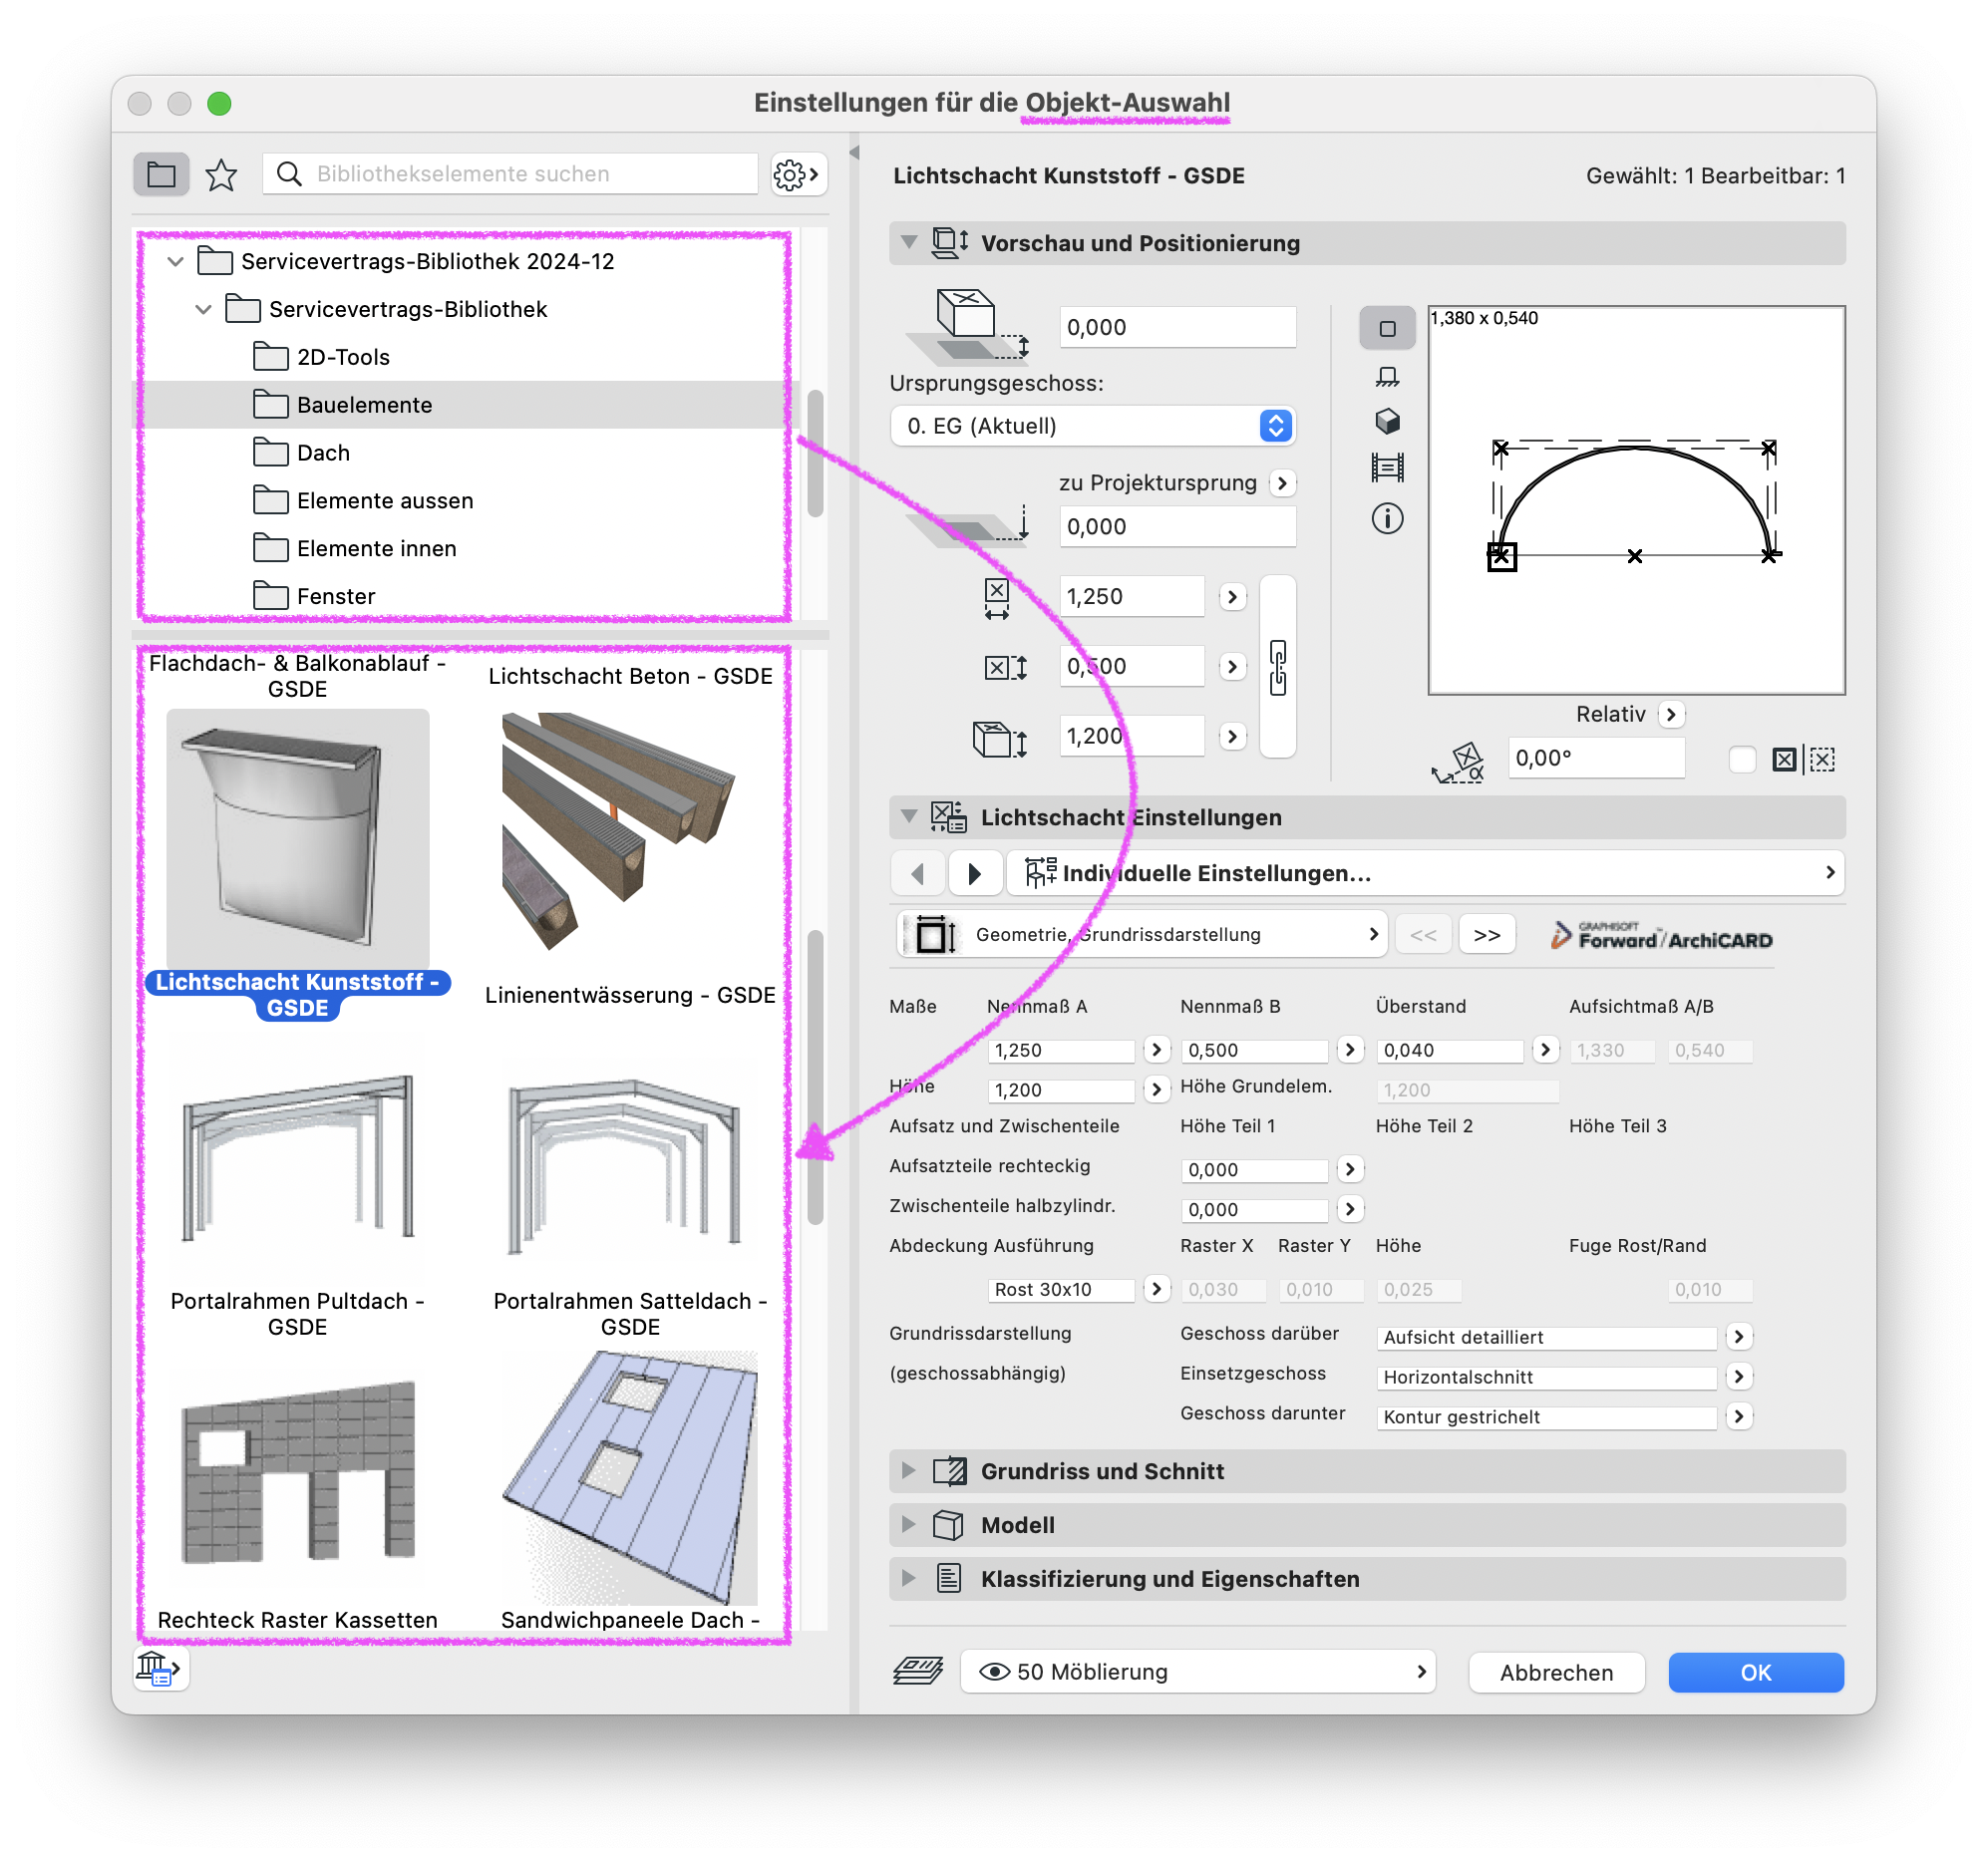Viewport: 1988px width, 1862px height.
Task: Open Horizontalschnitt options arrow
Action: pos(1739,1377)
